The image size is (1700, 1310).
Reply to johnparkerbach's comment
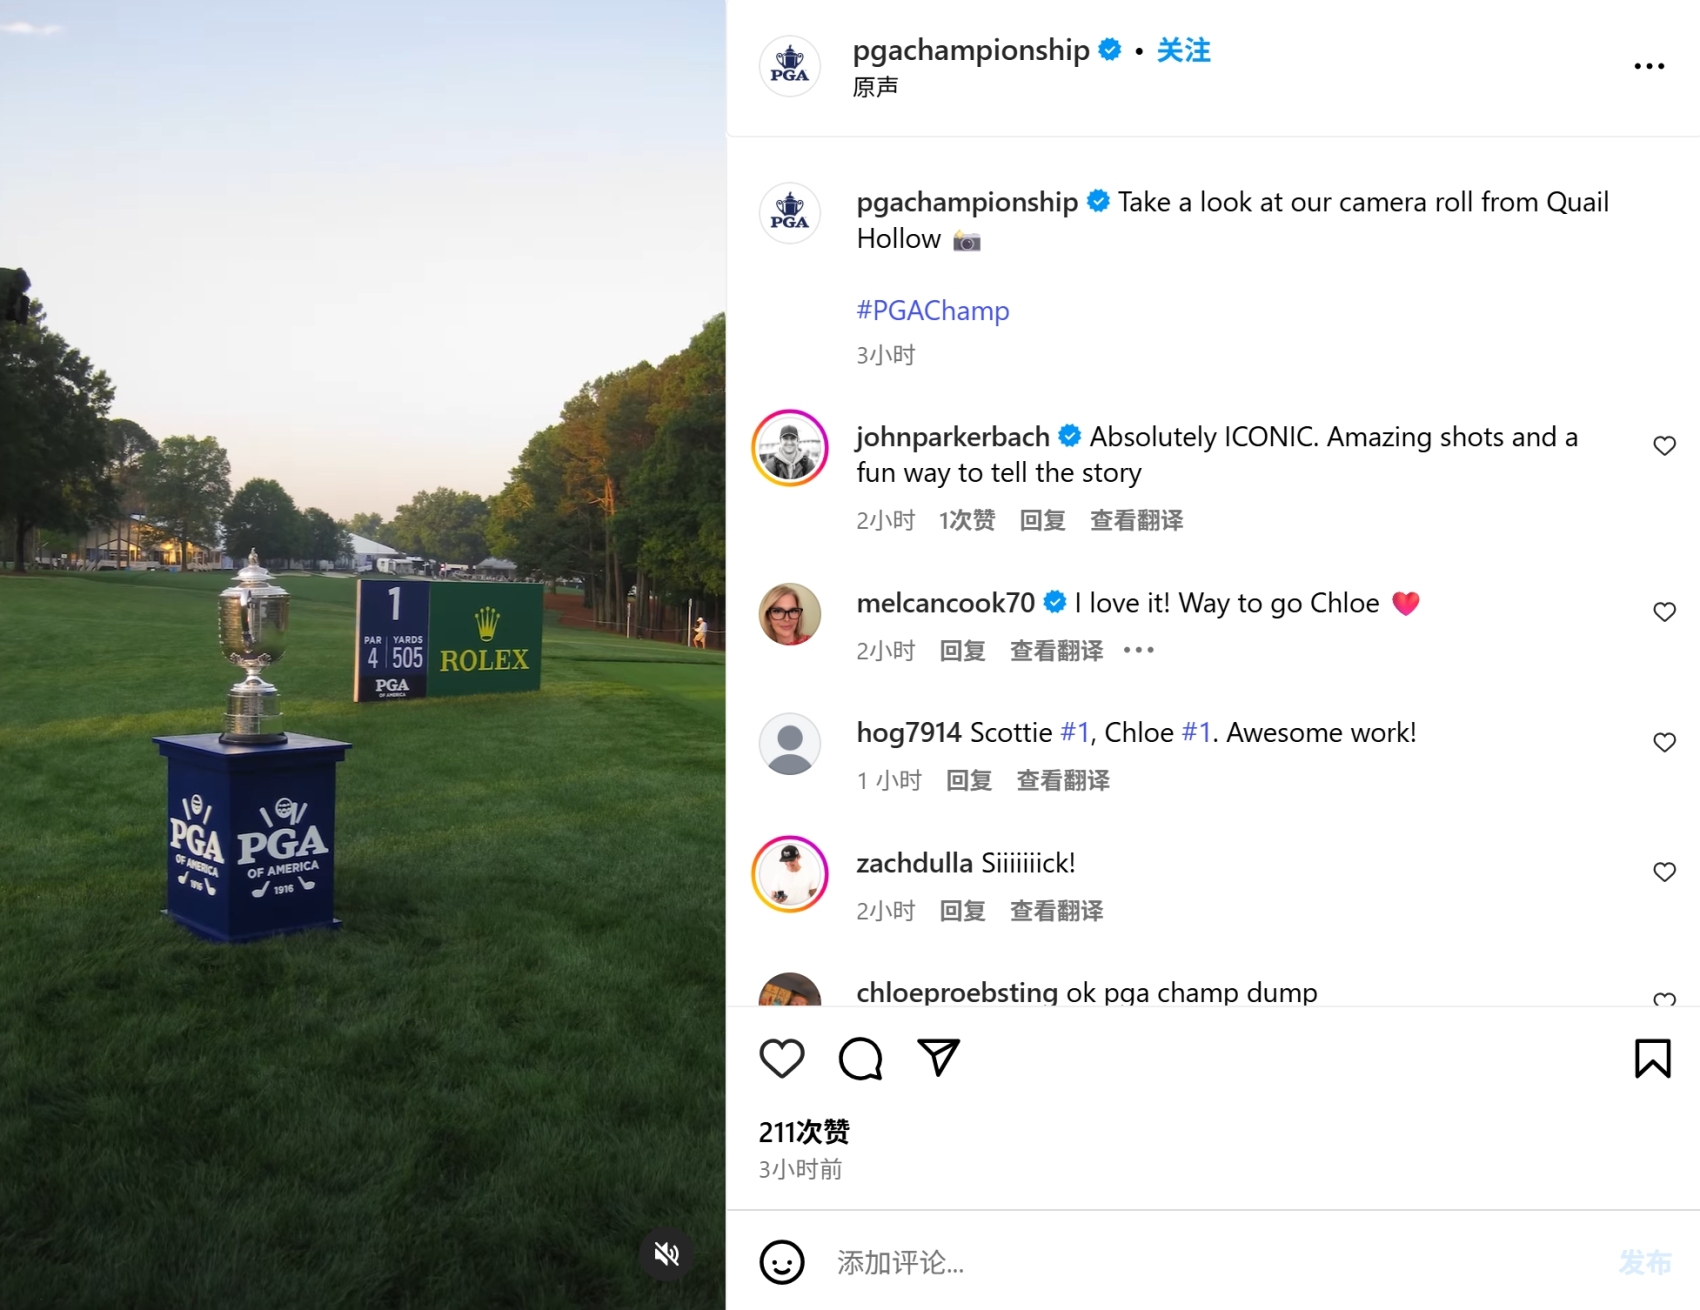pos(1042,520)
